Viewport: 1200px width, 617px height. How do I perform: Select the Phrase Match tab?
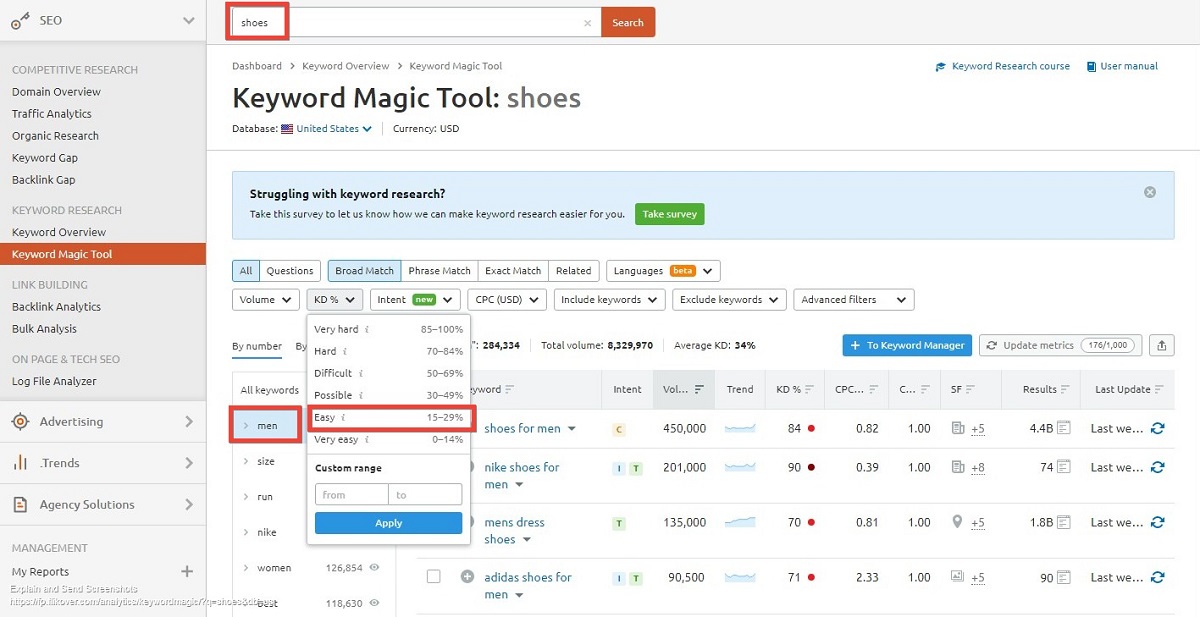tap(439, 271)
